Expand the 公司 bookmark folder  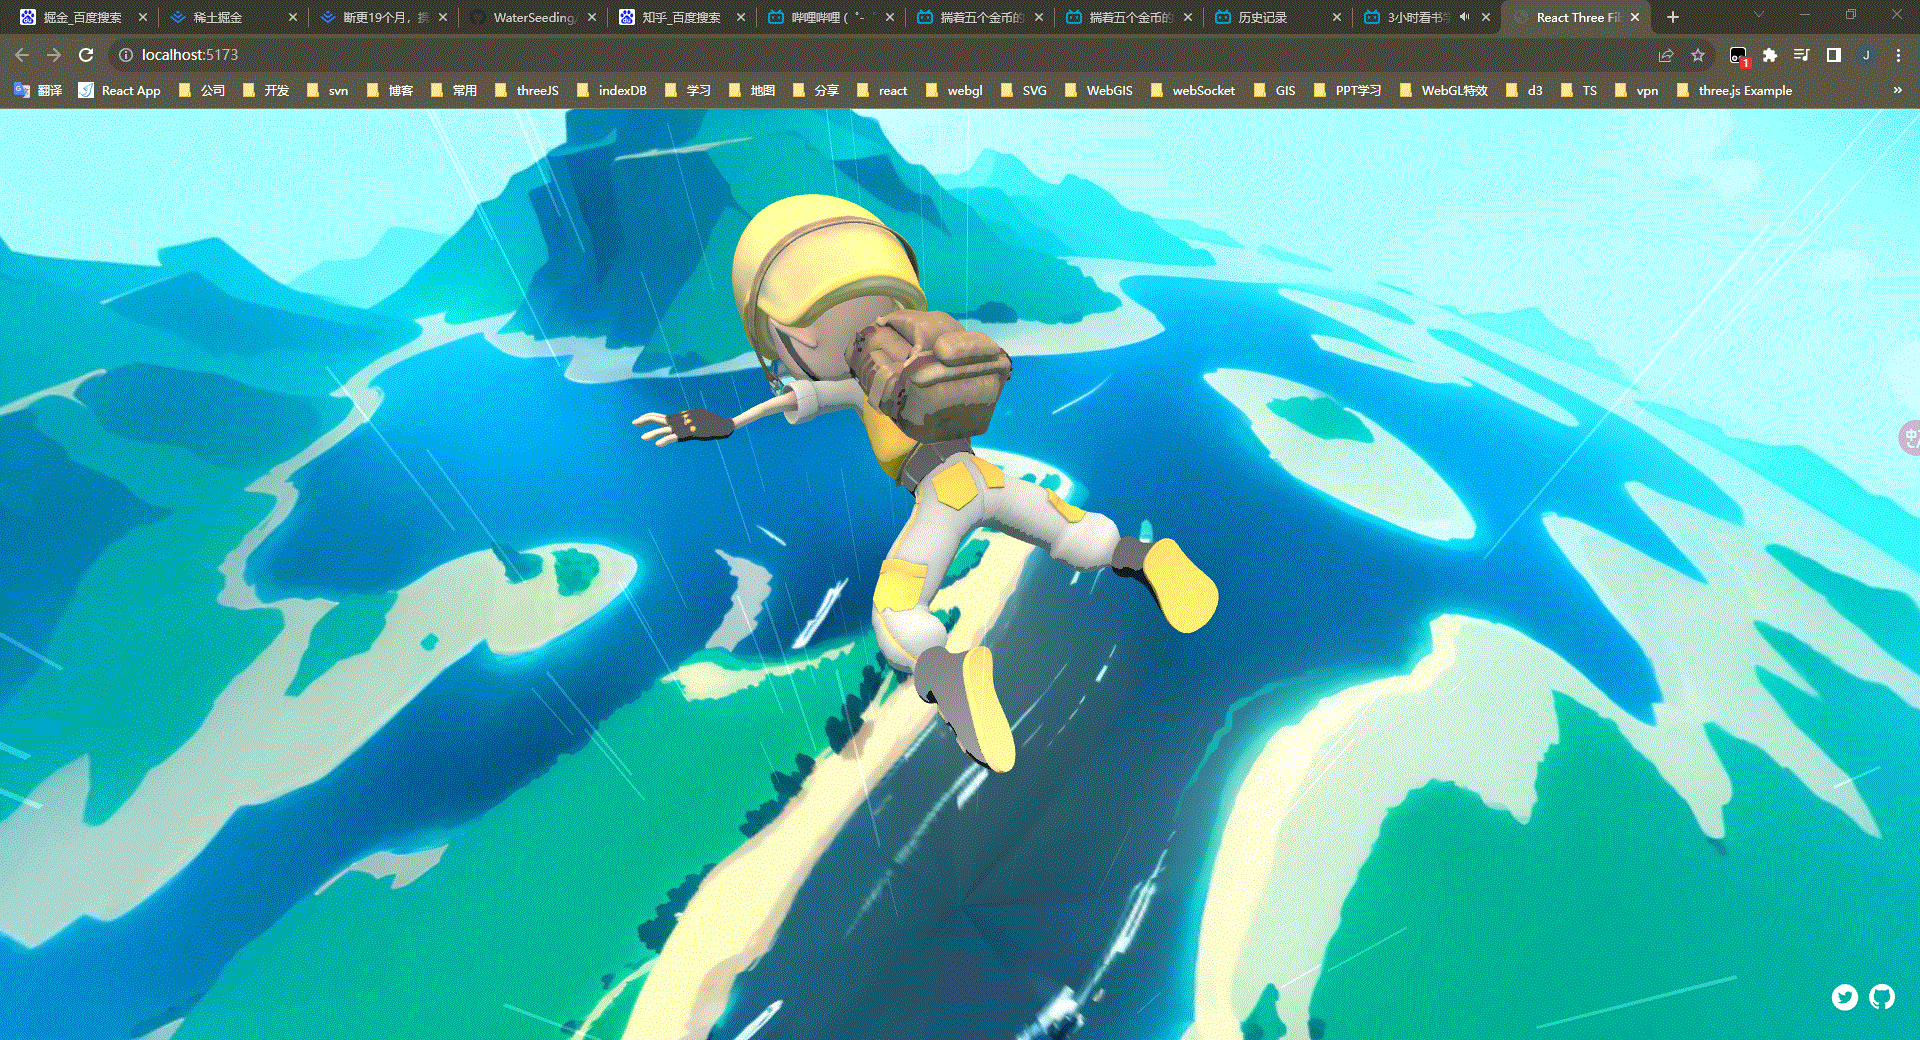[201, 90]
